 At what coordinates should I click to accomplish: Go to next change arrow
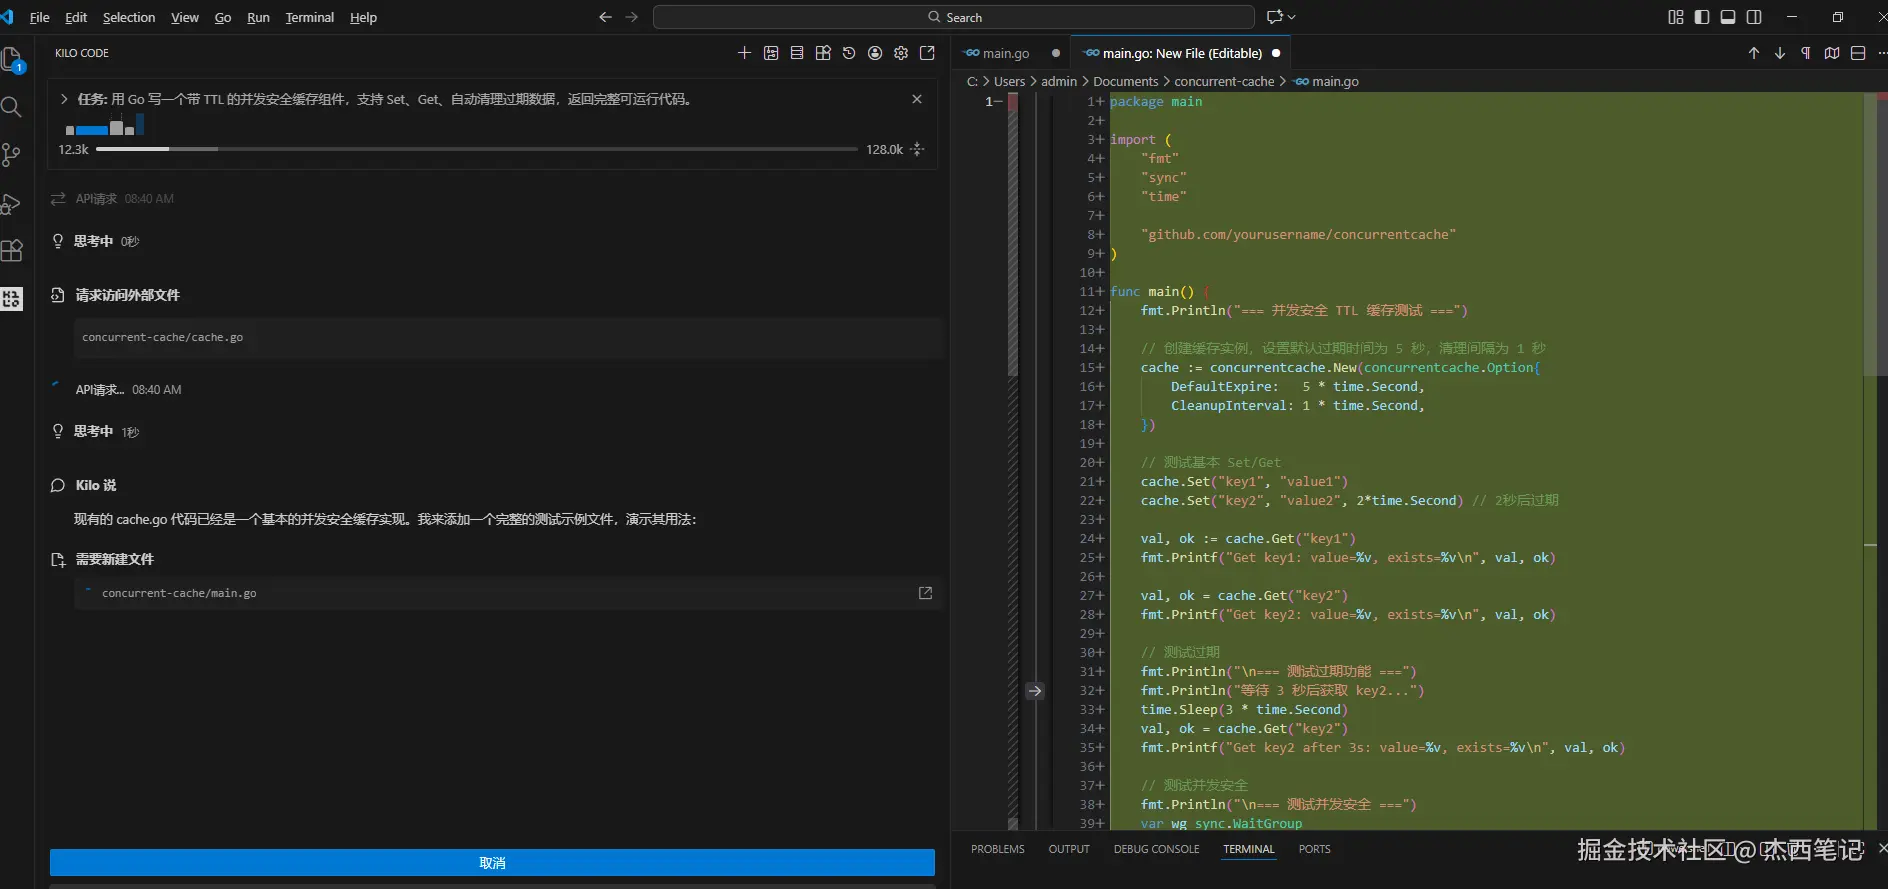(1780, 53)
